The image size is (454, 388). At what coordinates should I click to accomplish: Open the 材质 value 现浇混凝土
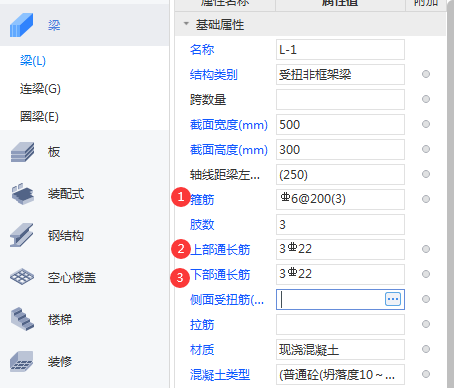click(x=340, y=349)
